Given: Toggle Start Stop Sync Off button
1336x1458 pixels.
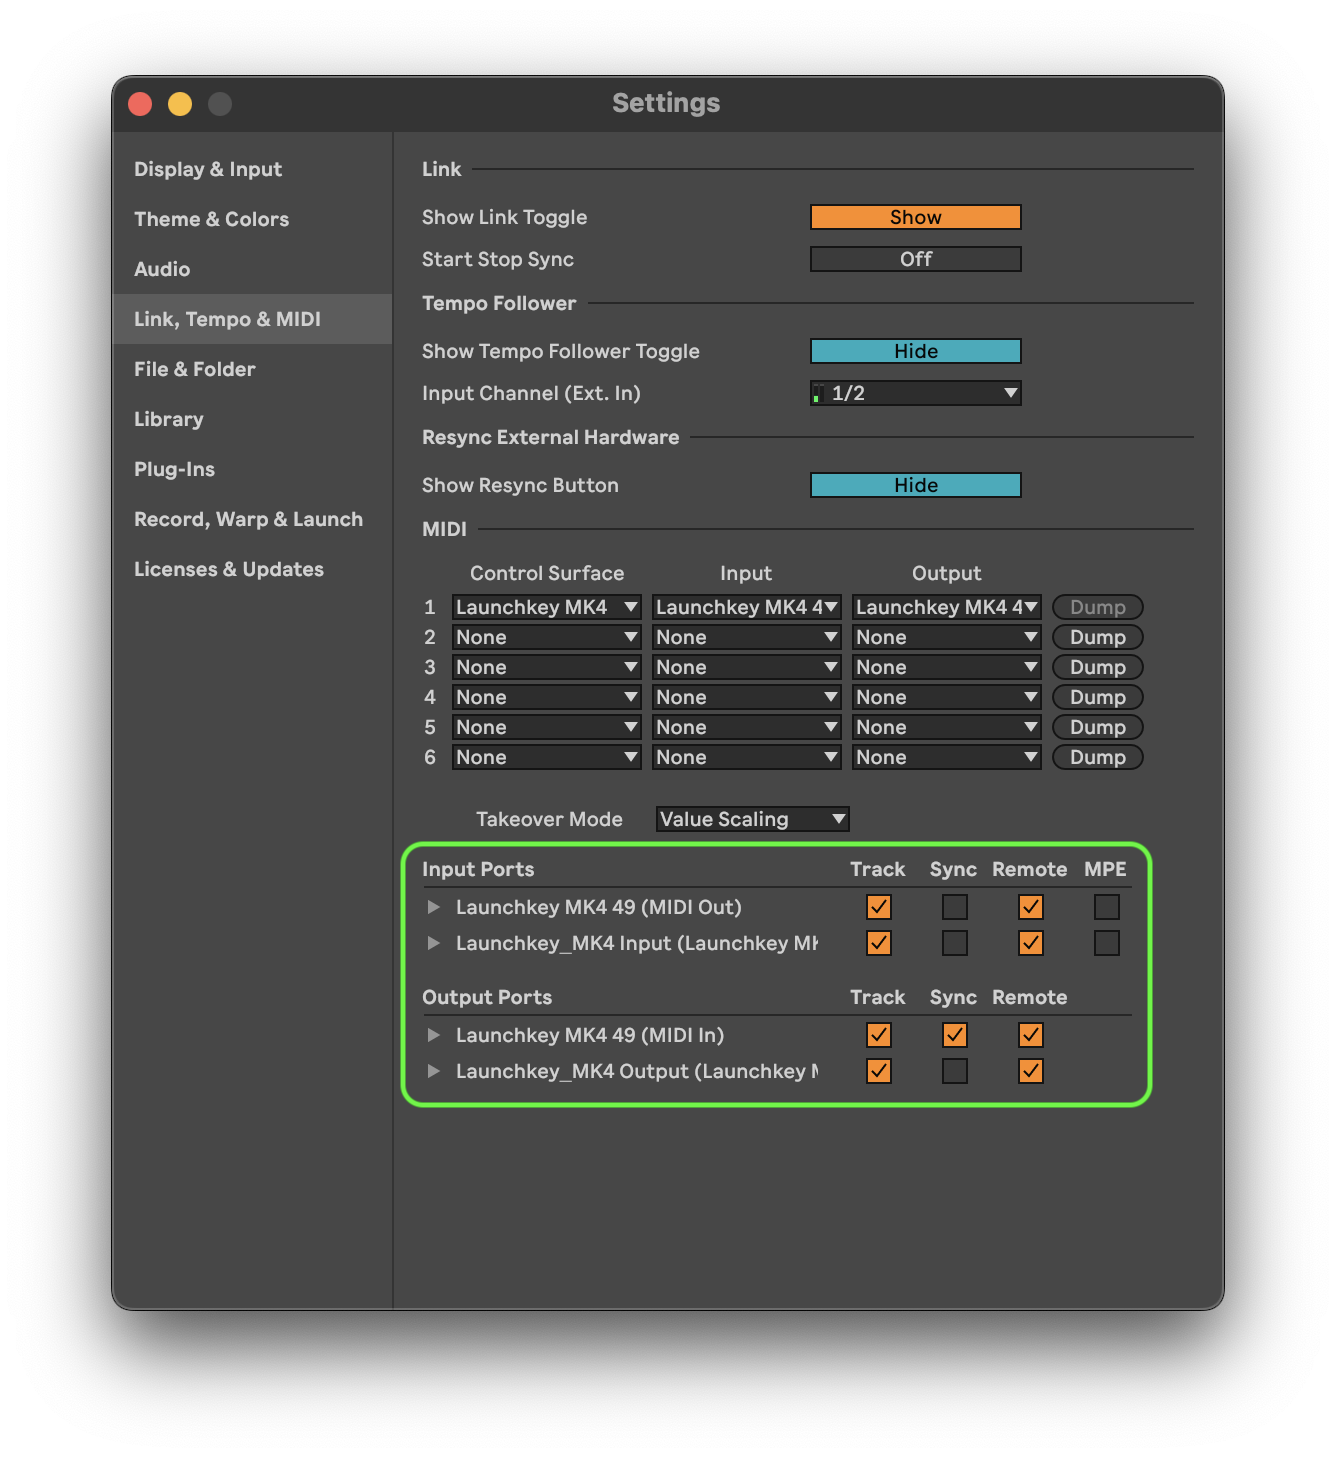Looking at the screenshot, I should 916,259.
